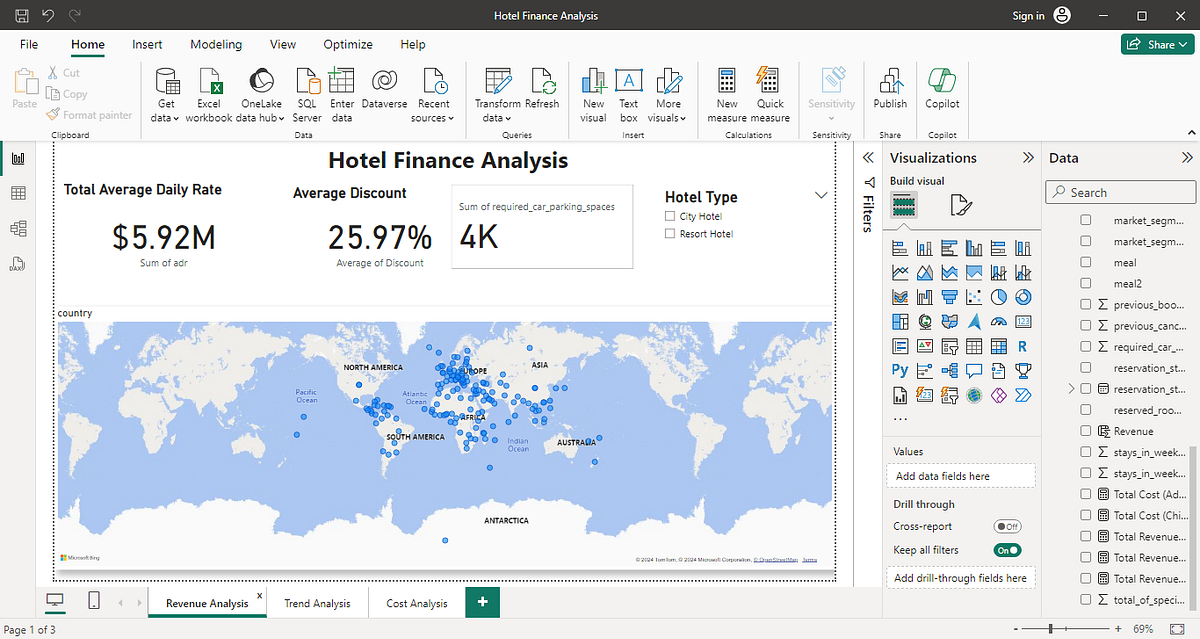
Task: Switch to Table view in left sidebar
Action: [x=18, y=193]
